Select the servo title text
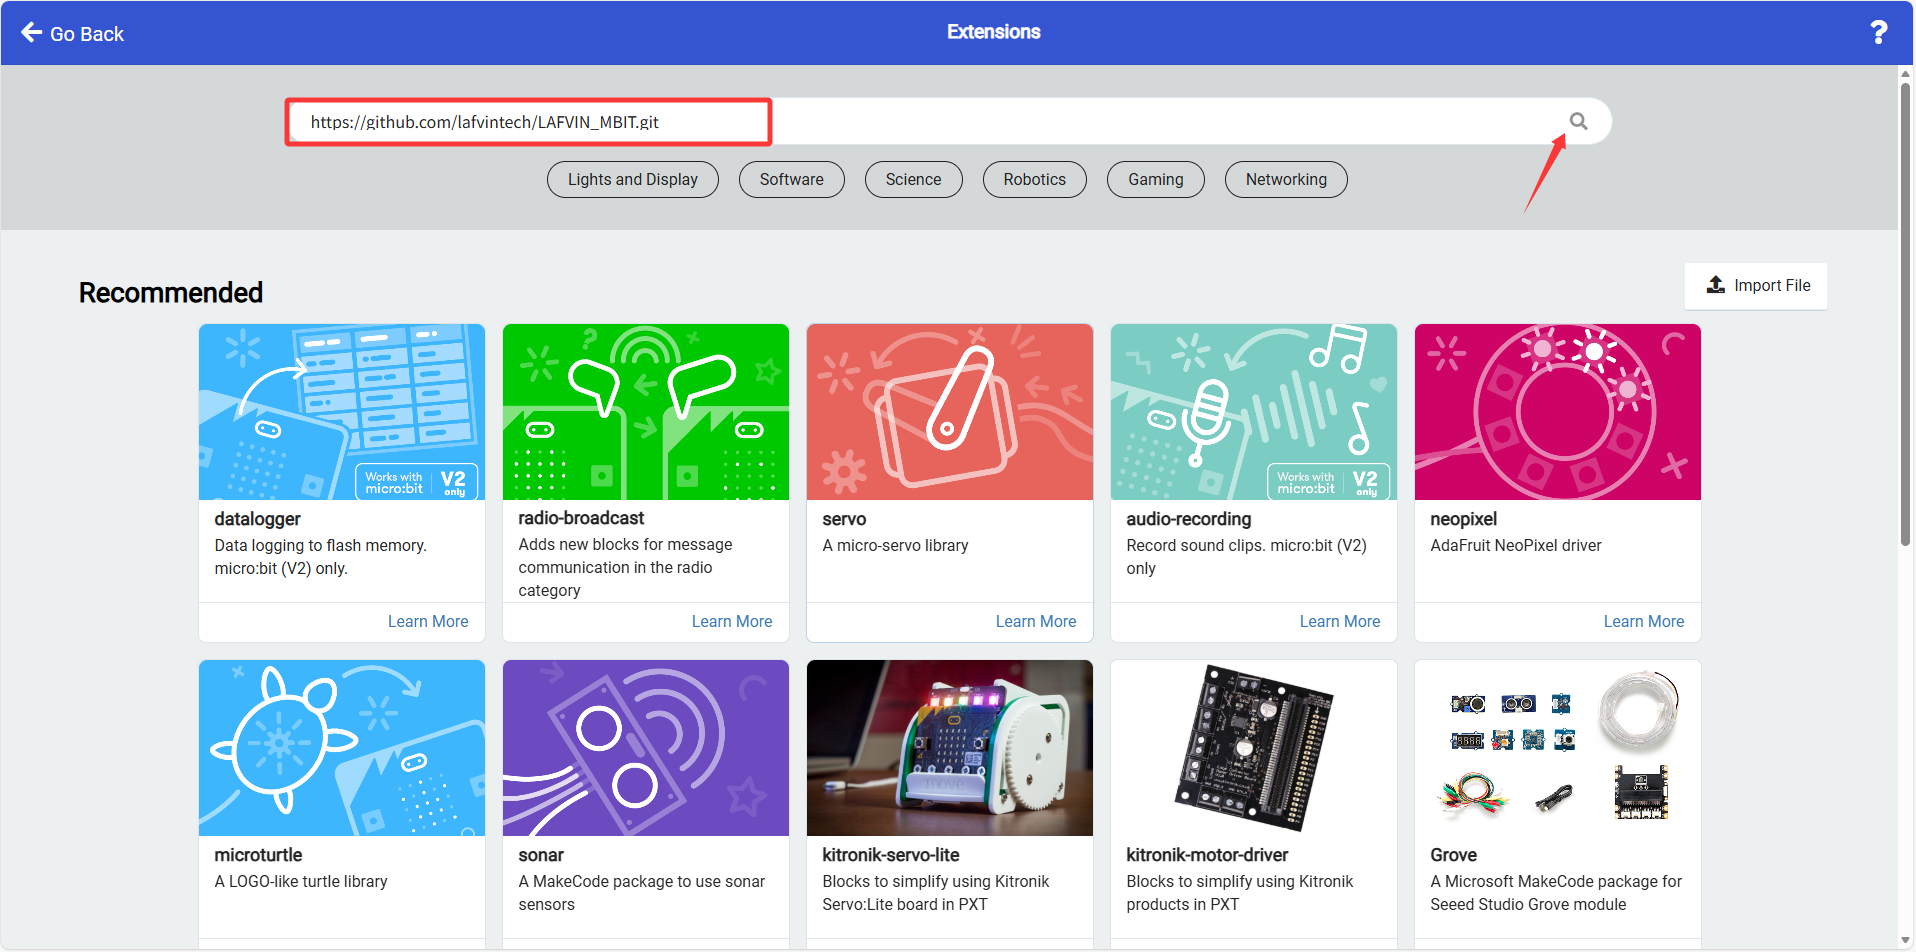The image size is (1916, 952). coord(844,519)
